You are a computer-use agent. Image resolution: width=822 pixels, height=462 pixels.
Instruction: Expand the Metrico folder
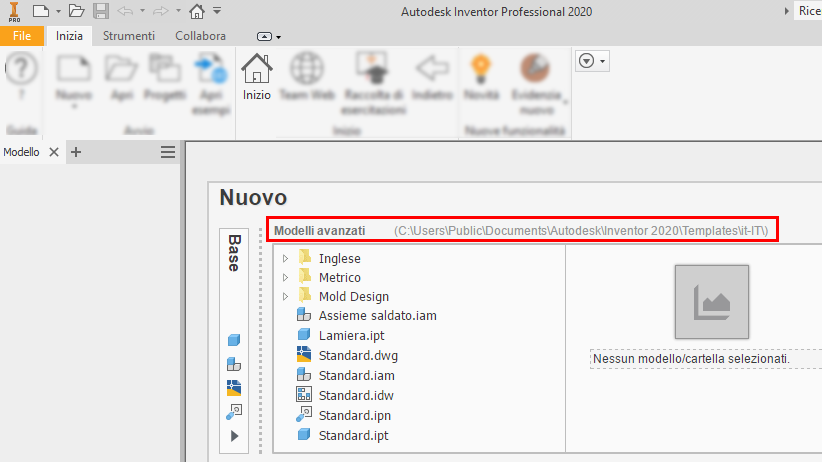285,277
